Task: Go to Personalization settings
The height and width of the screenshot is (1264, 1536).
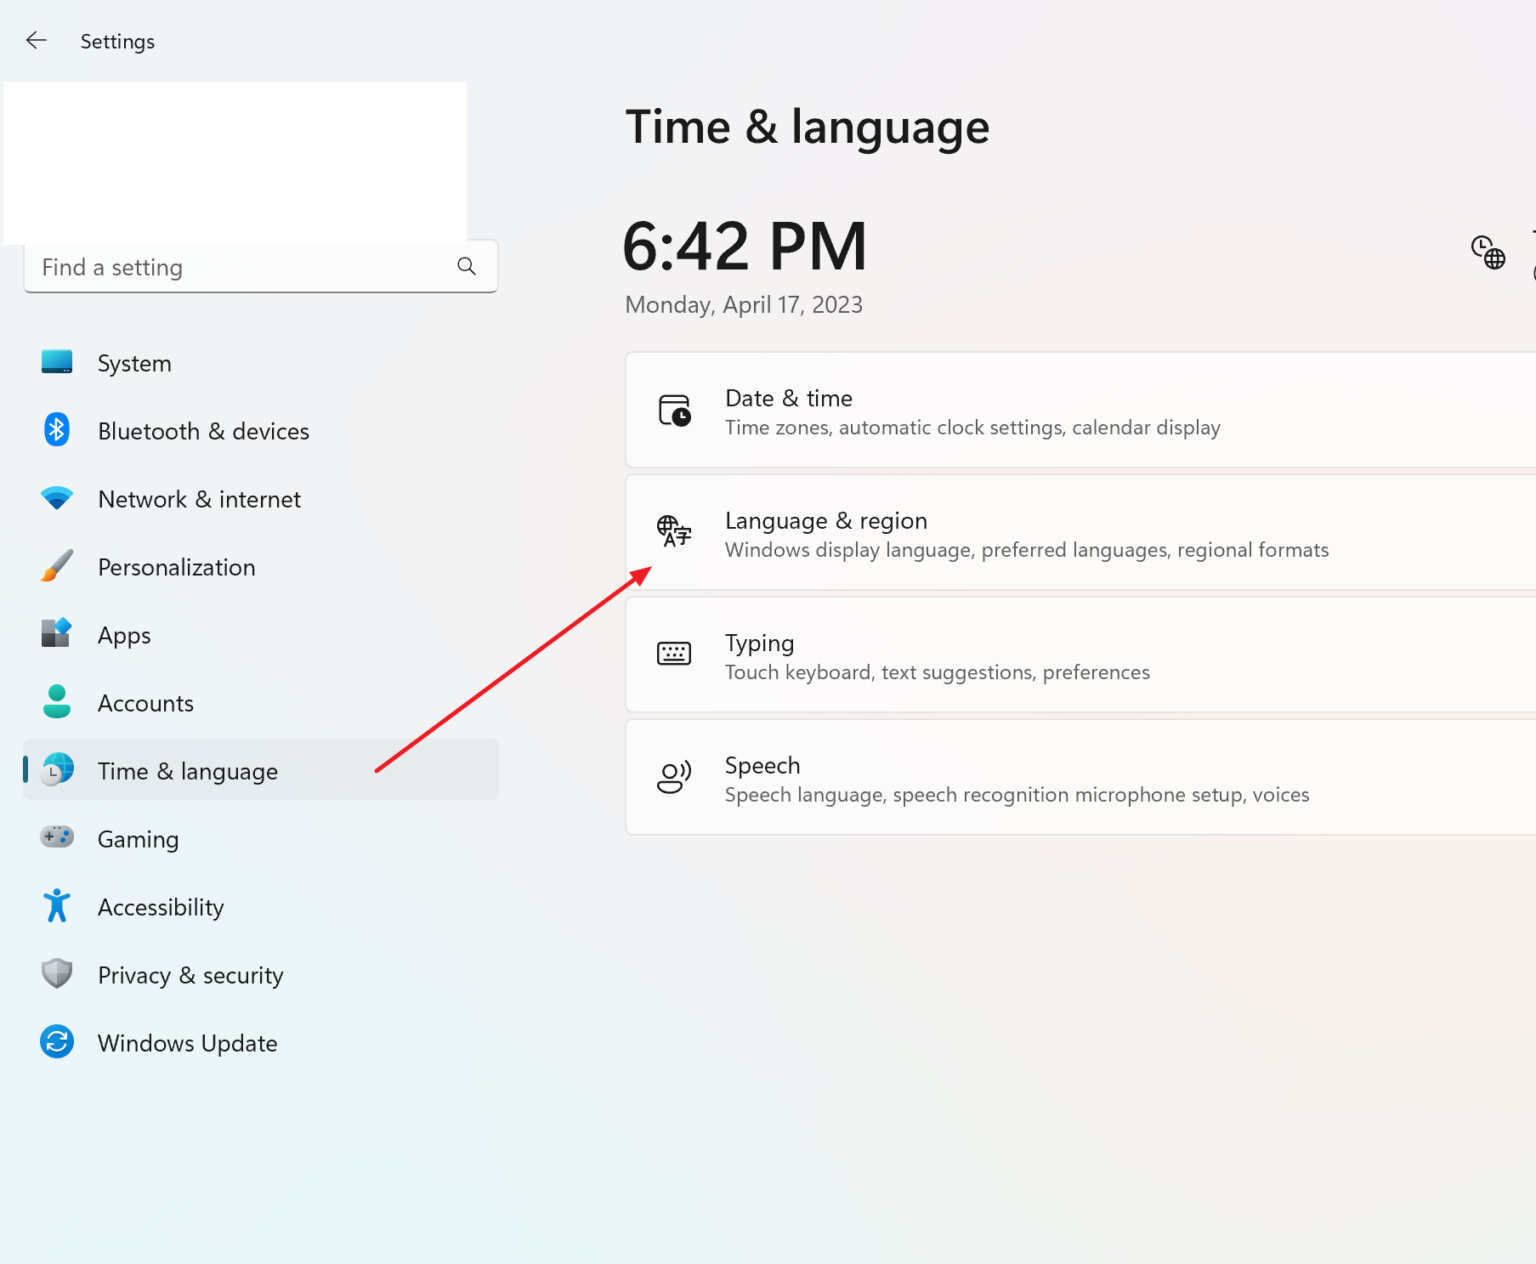Action: pyautogui.click(x=261, y=567)
